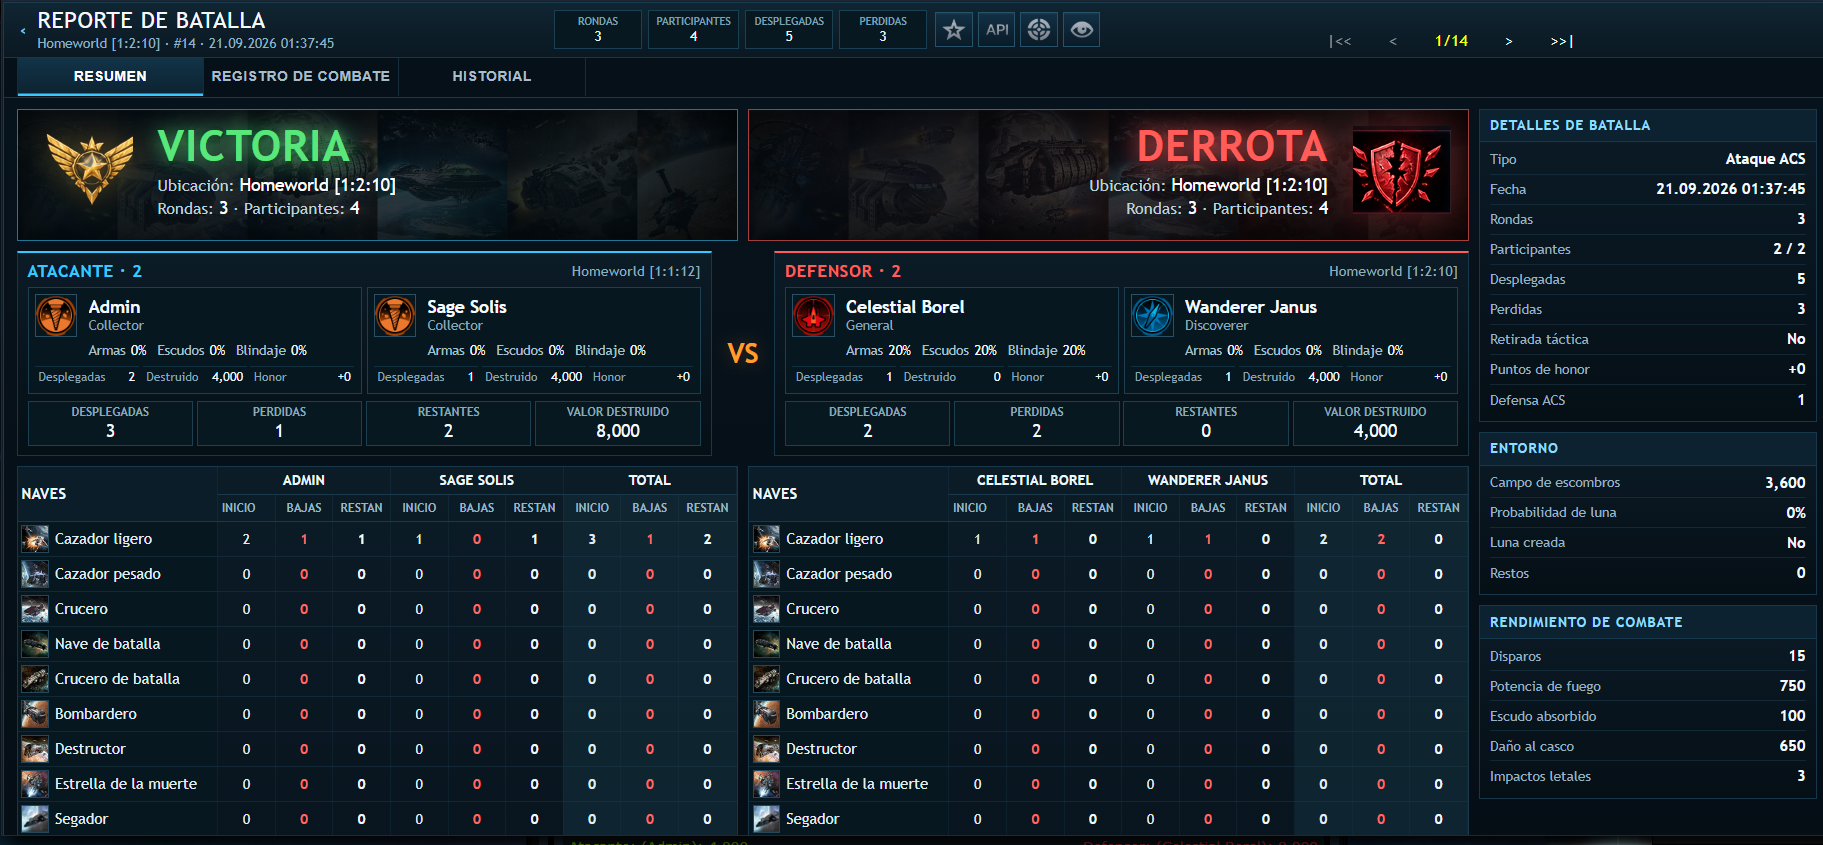Click the golden winged Victoria emblem
Viewport: 1823px width, 845px height.
coord(90,169)
